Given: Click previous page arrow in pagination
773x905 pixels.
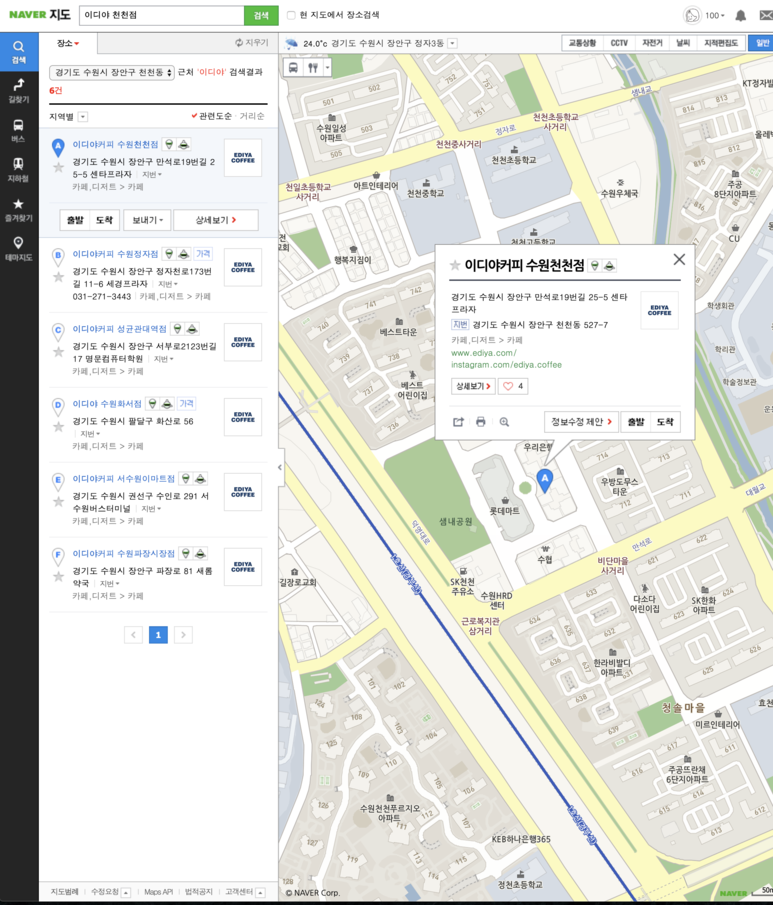Looking at the screenshot, I should tap(133, 635).
